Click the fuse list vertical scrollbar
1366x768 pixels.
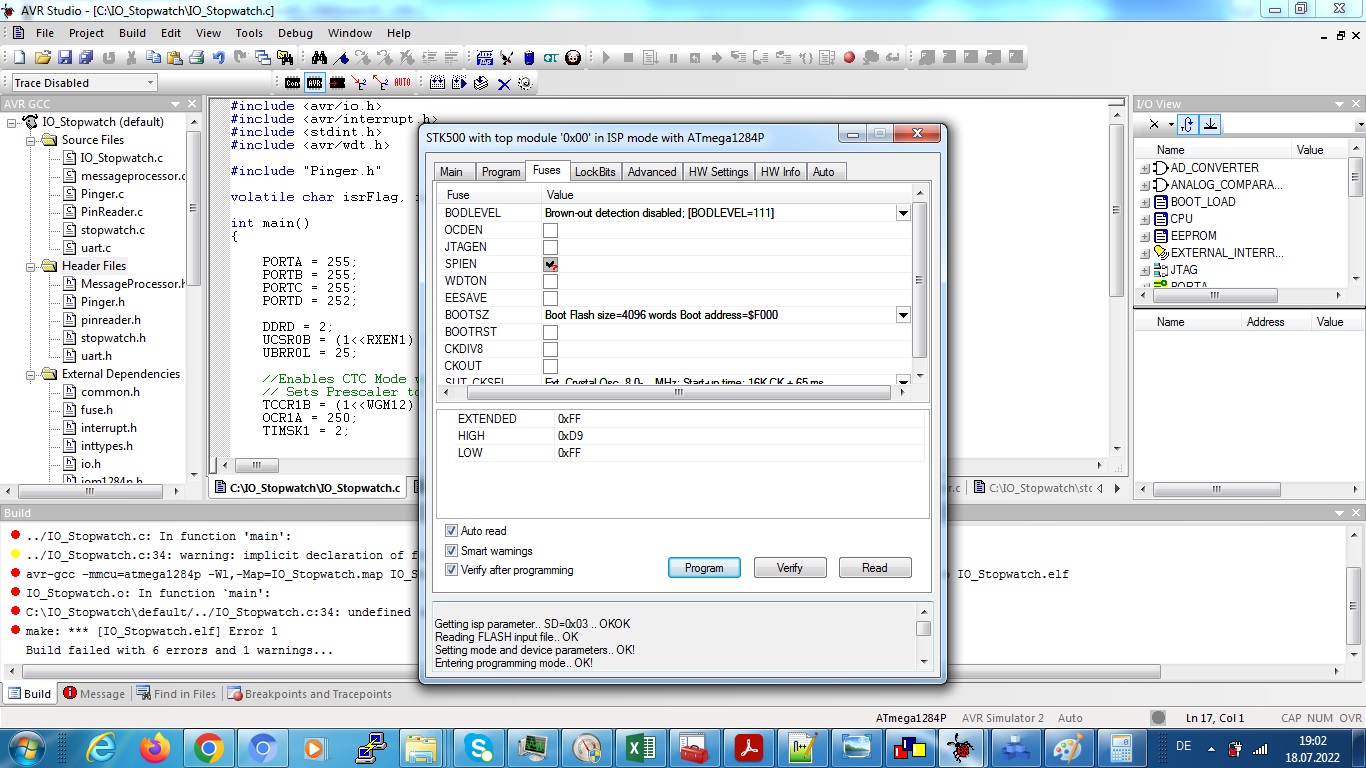(920, 280)
